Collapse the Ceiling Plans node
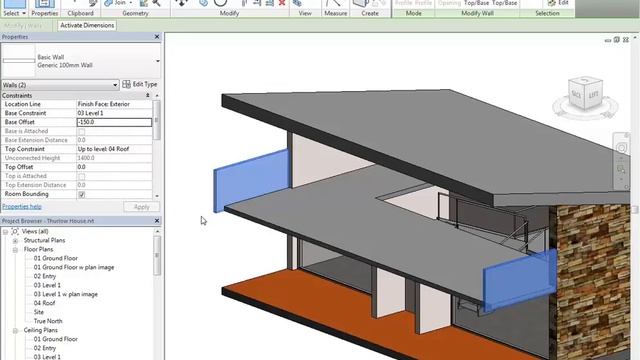The image size is (640, 360). tap(15, 331)
